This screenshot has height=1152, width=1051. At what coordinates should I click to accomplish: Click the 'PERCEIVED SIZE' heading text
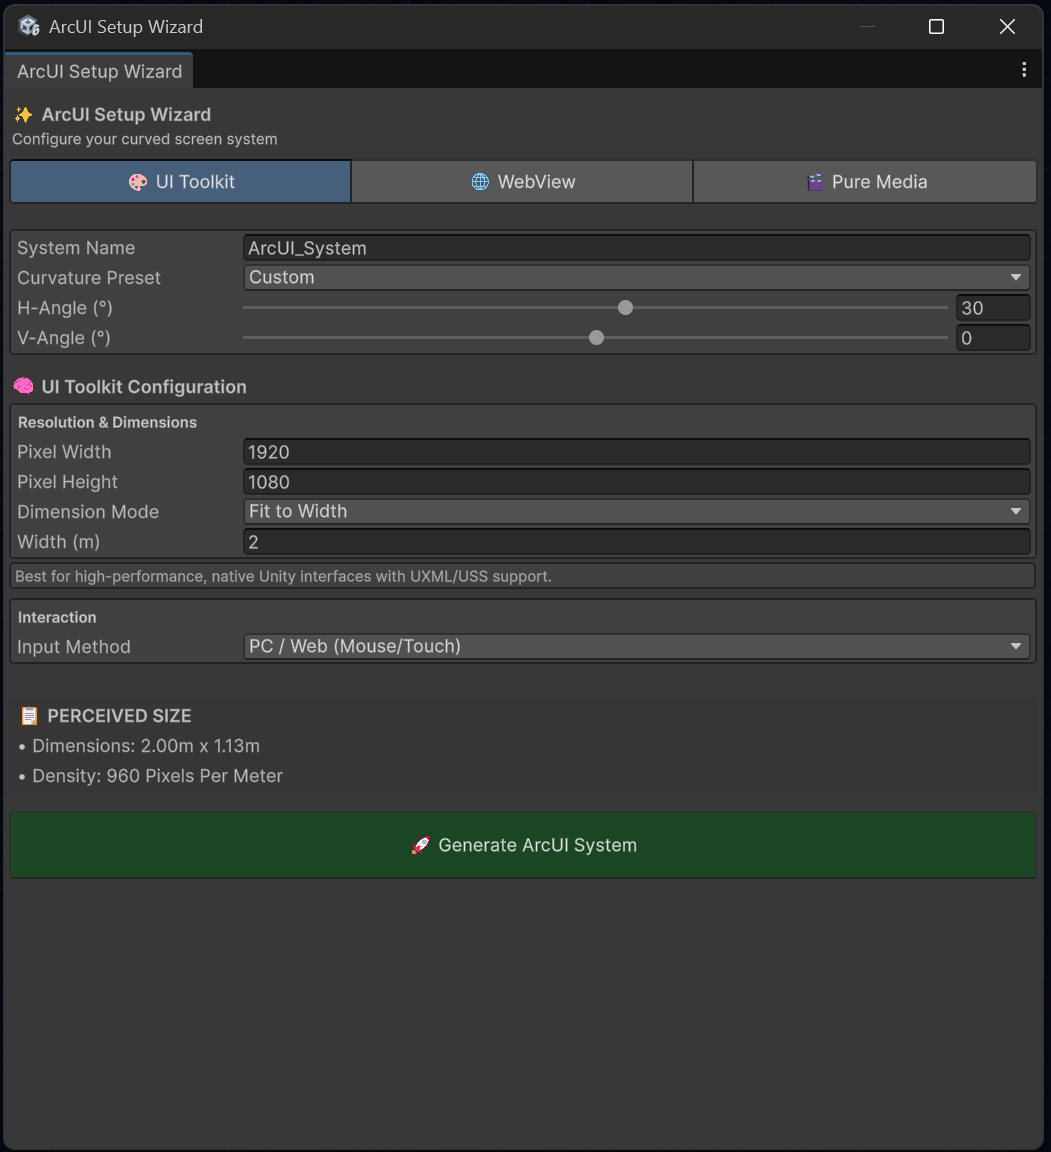pos(119,716)
